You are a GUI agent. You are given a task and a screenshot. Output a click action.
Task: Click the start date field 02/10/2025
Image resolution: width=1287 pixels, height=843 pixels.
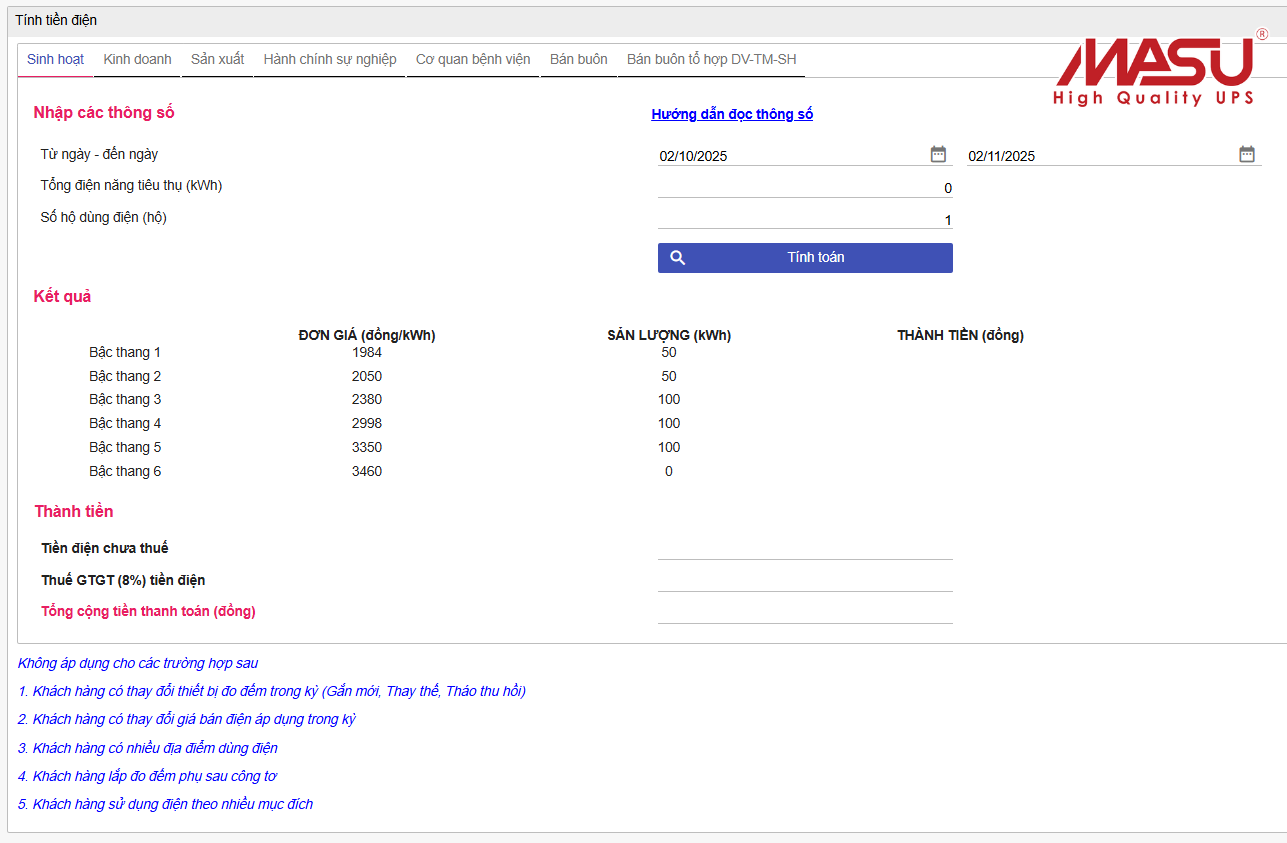click(790, 156)
